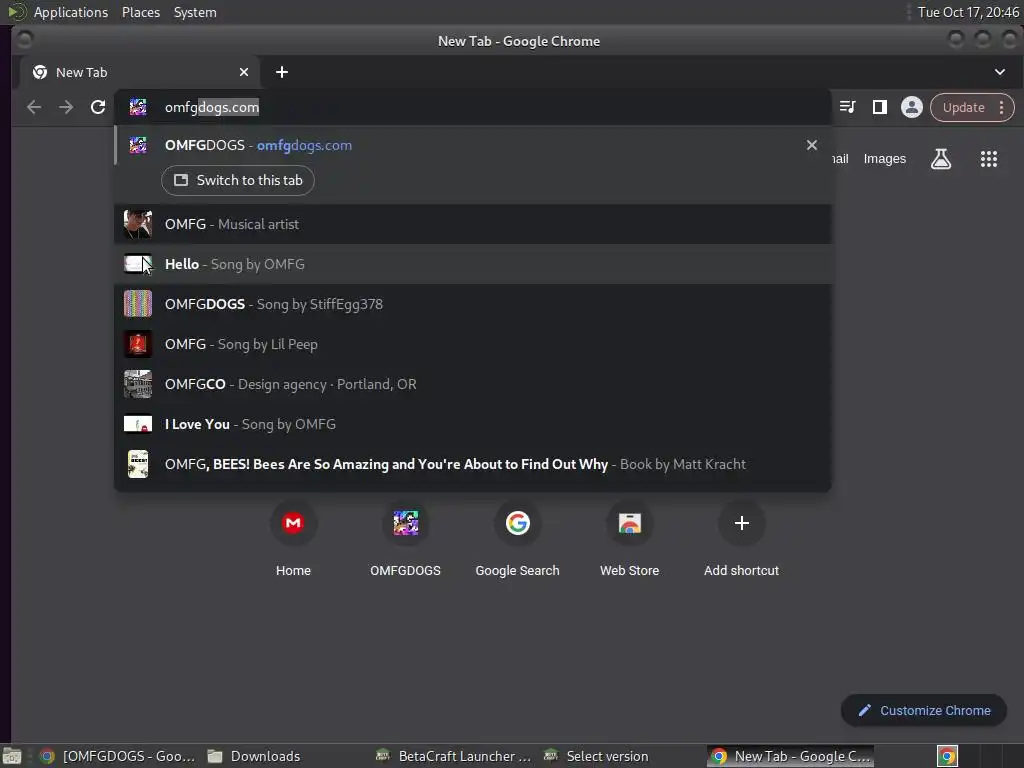Remove the omfgdogs.com suggestion
1024x768 pixels.
(x=811, y=145)
